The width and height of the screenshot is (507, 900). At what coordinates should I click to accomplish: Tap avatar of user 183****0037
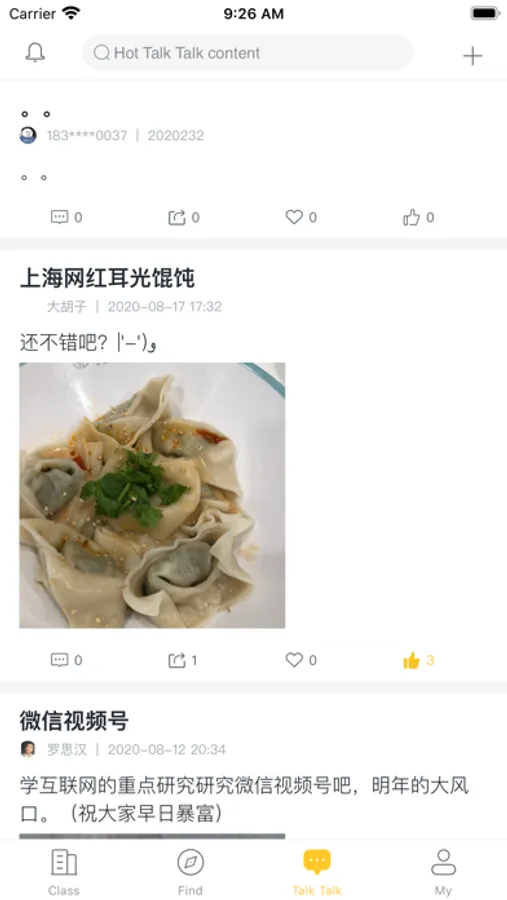coord(28,135)
